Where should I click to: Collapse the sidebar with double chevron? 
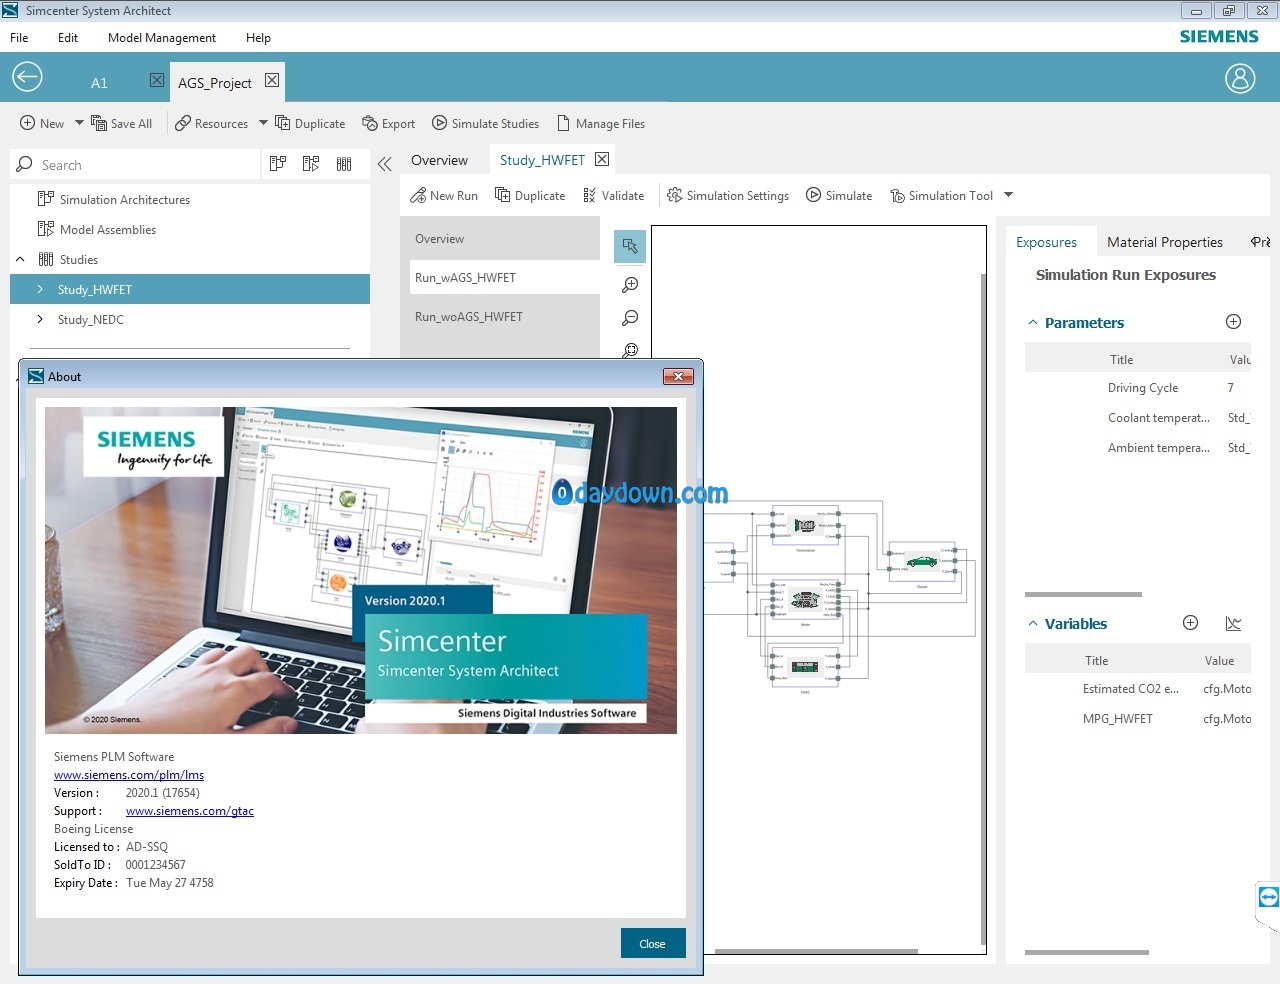point(385,164)
